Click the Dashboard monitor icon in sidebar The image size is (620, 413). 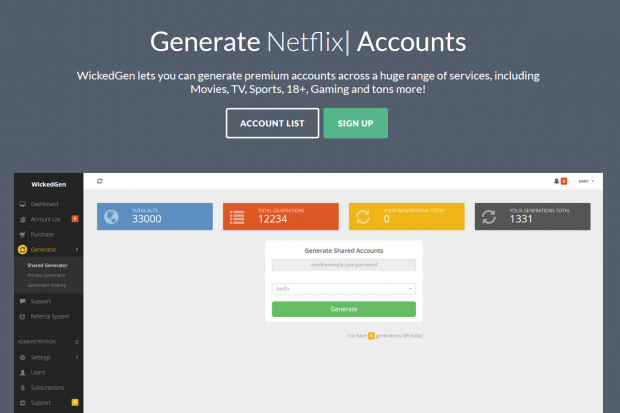(23, 204)
